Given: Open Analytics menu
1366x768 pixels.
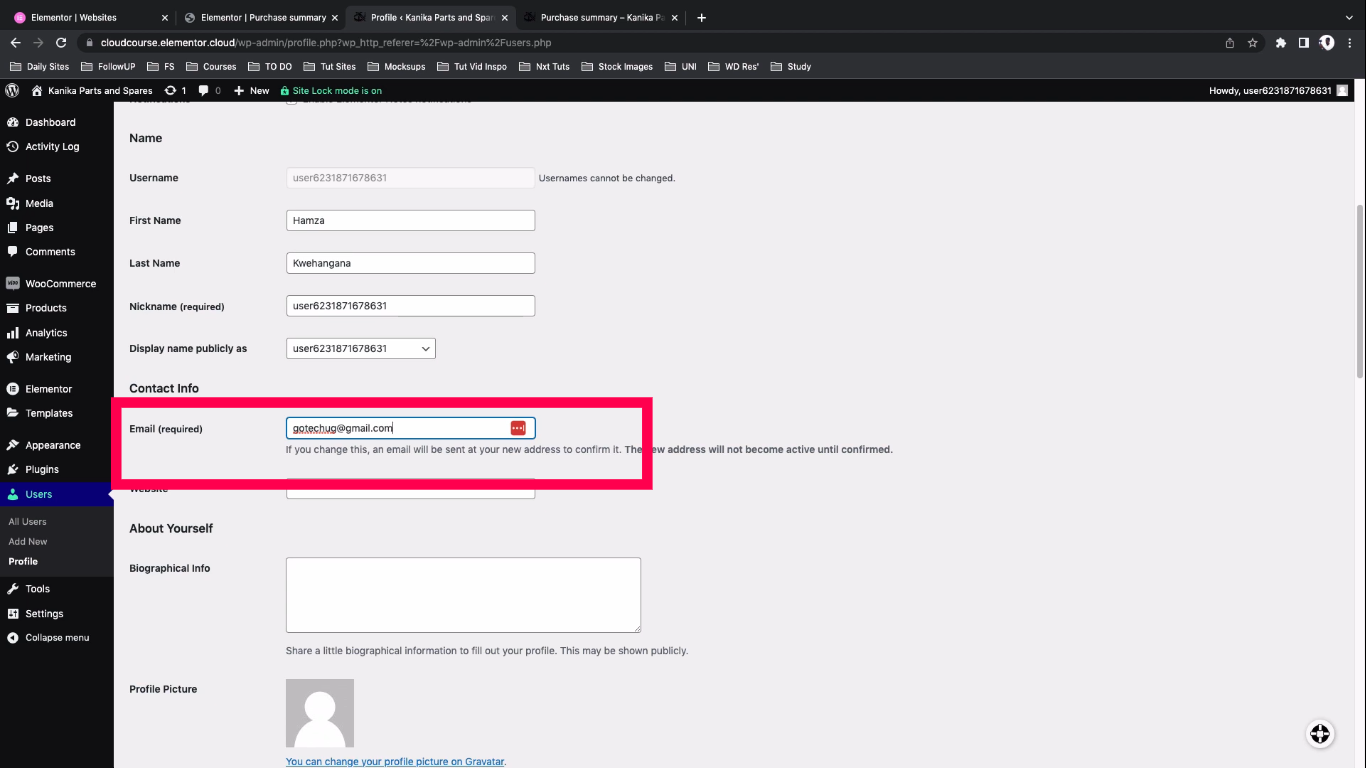Looking at the screenshot, I should tap(46, 333).
